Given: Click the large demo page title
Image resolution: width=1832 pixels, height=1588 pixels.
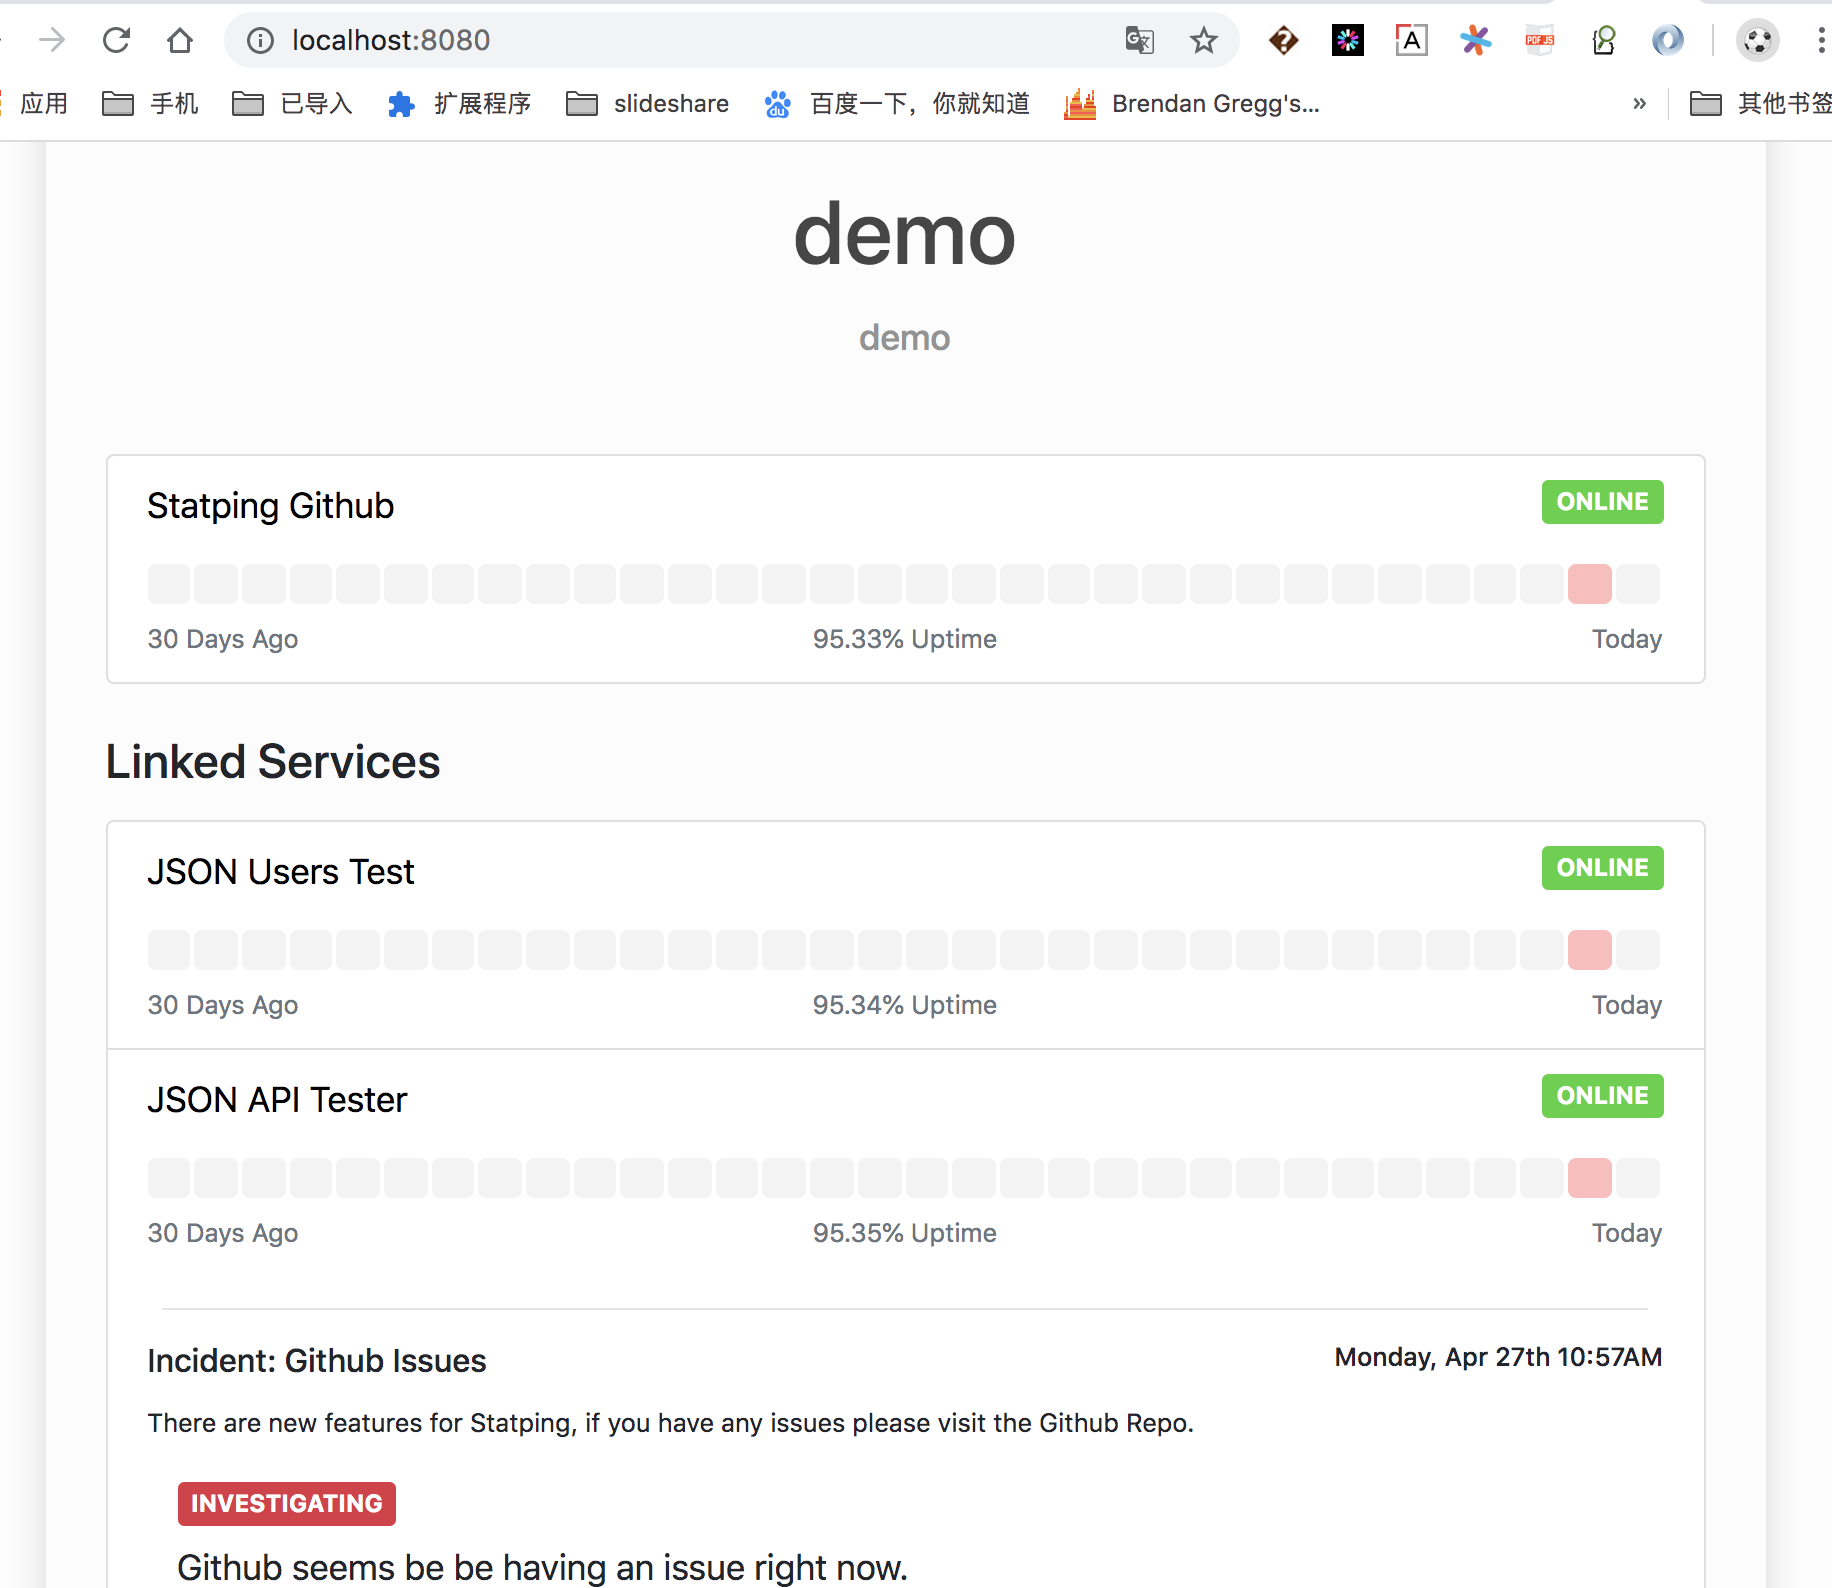Looking at the screenshot, I should [905, 235].
